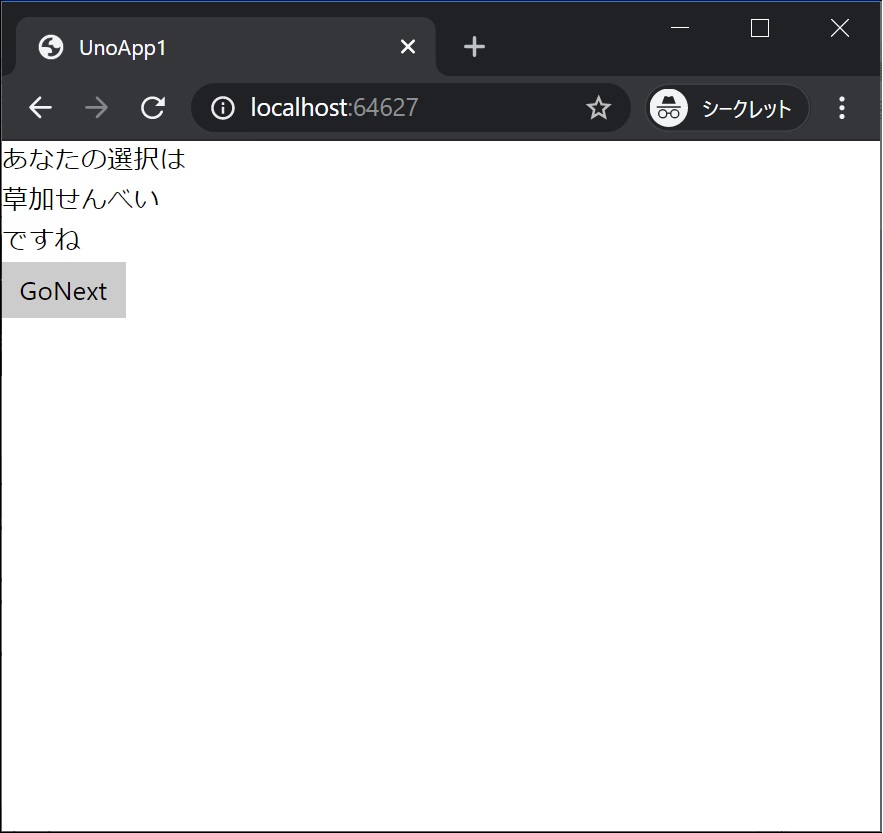Click the ですね text

pos(40,239)
